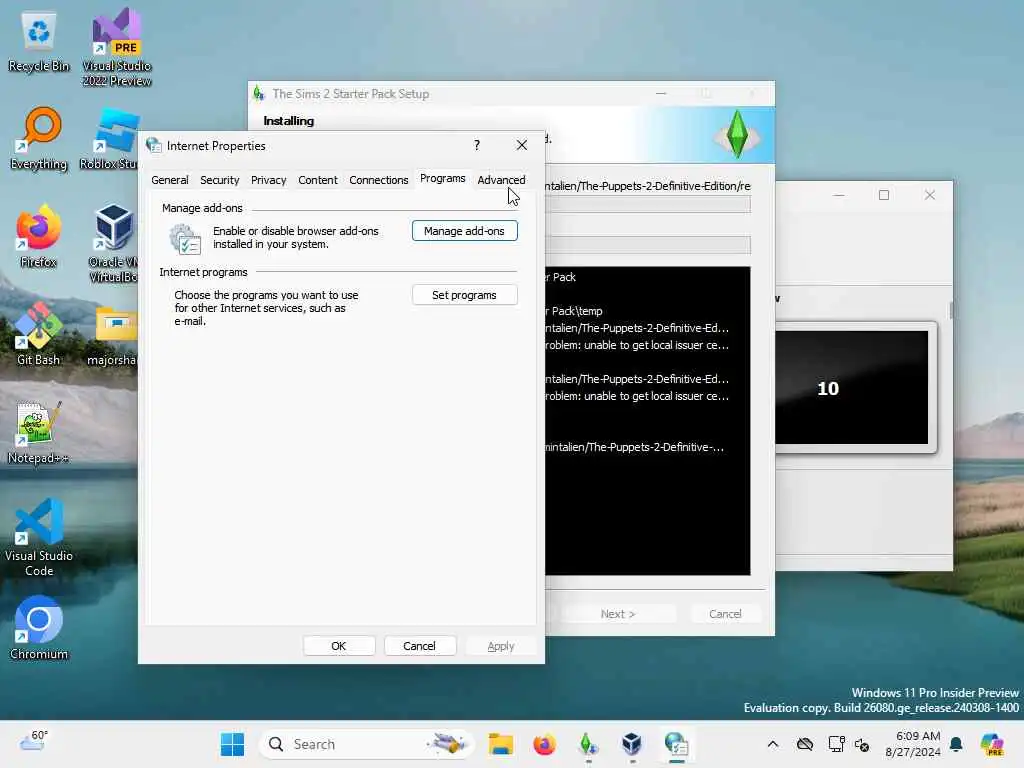Click the thumbnail displaying 10

[x=852, y=387]
